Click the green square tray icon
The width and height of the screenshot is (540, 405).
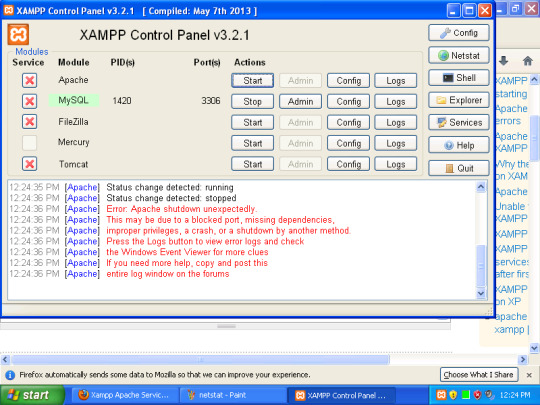(x=466, y=395)
